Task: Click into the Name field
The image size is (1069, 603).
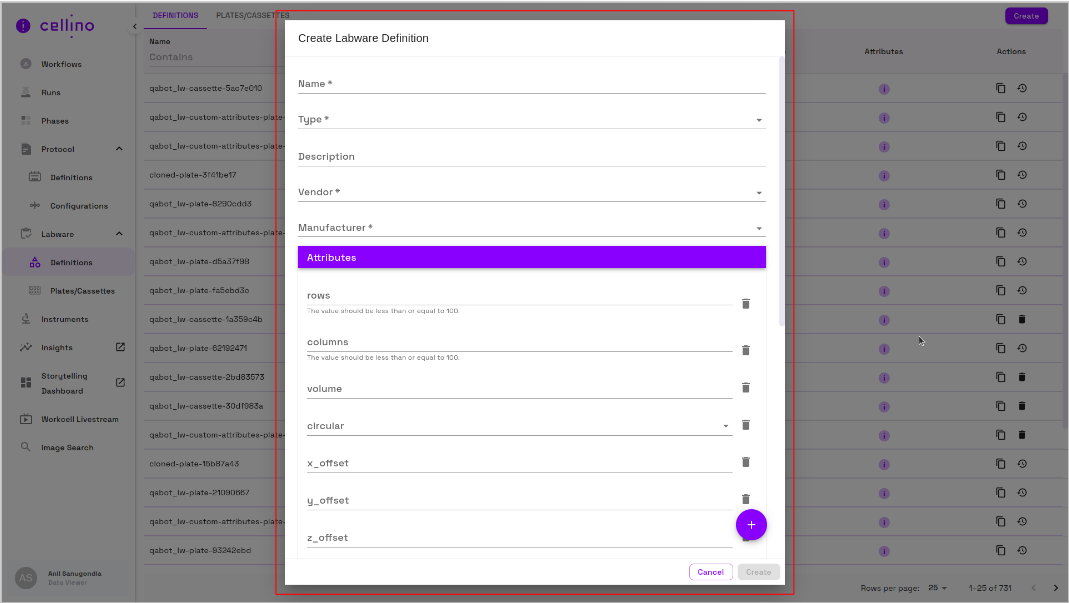Action: pyautogui.click(x=530, y=86)
